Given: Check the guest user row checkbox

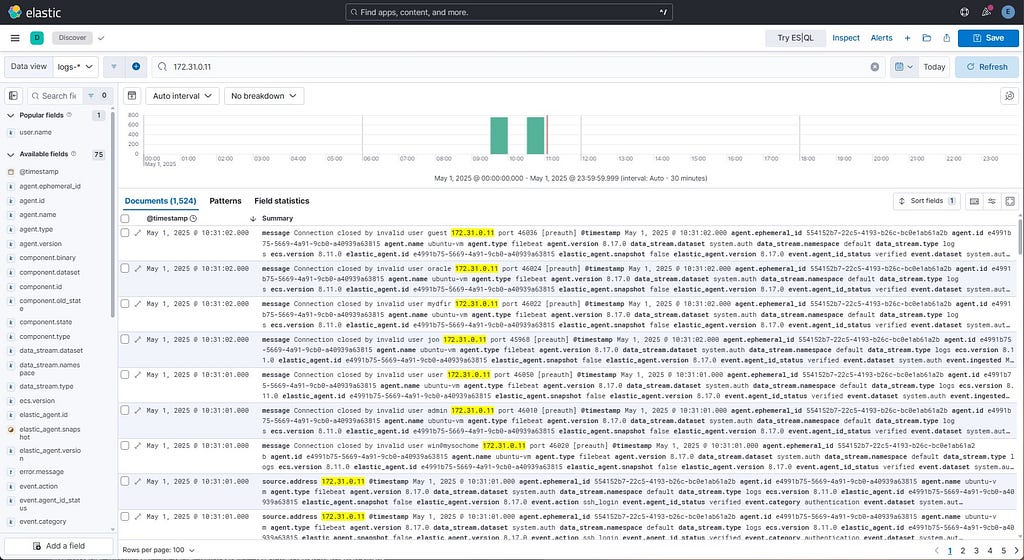Looking at the screenshot, I should pos(125,232).
